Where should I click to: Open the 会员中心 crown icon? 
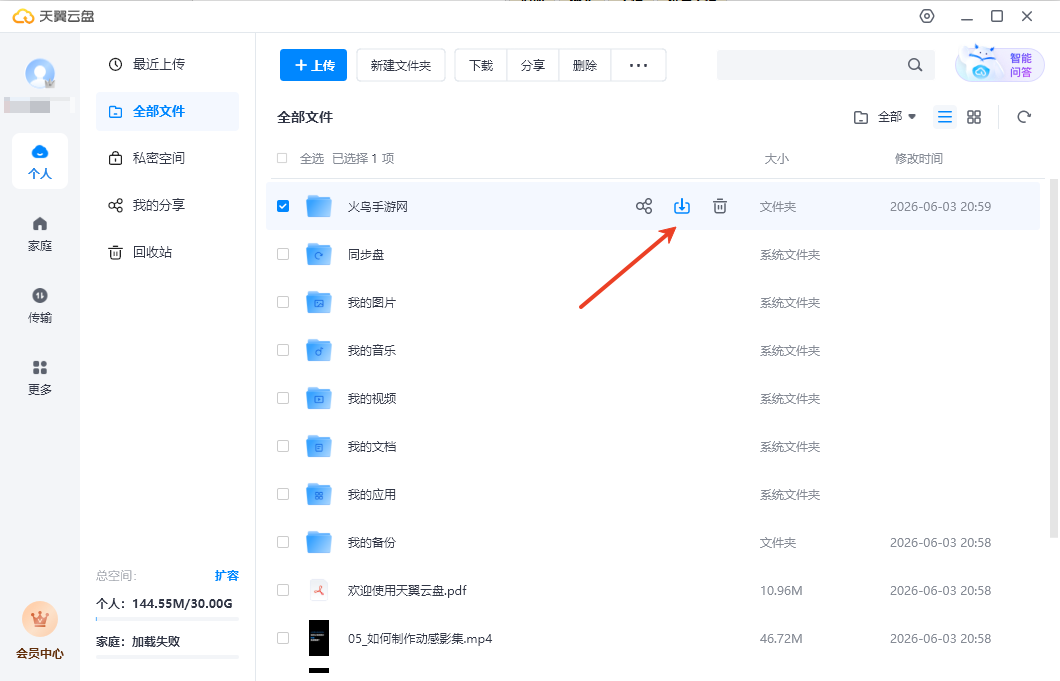[40, 619]
